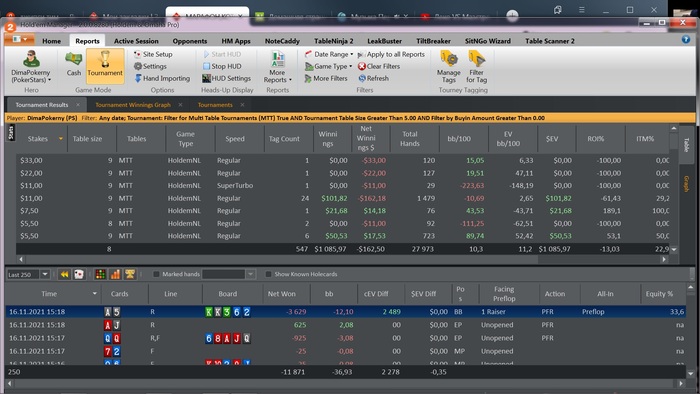Open the SitNGo Wizard tab
This screenshot has height=394, width=700.
click(488, 41)
